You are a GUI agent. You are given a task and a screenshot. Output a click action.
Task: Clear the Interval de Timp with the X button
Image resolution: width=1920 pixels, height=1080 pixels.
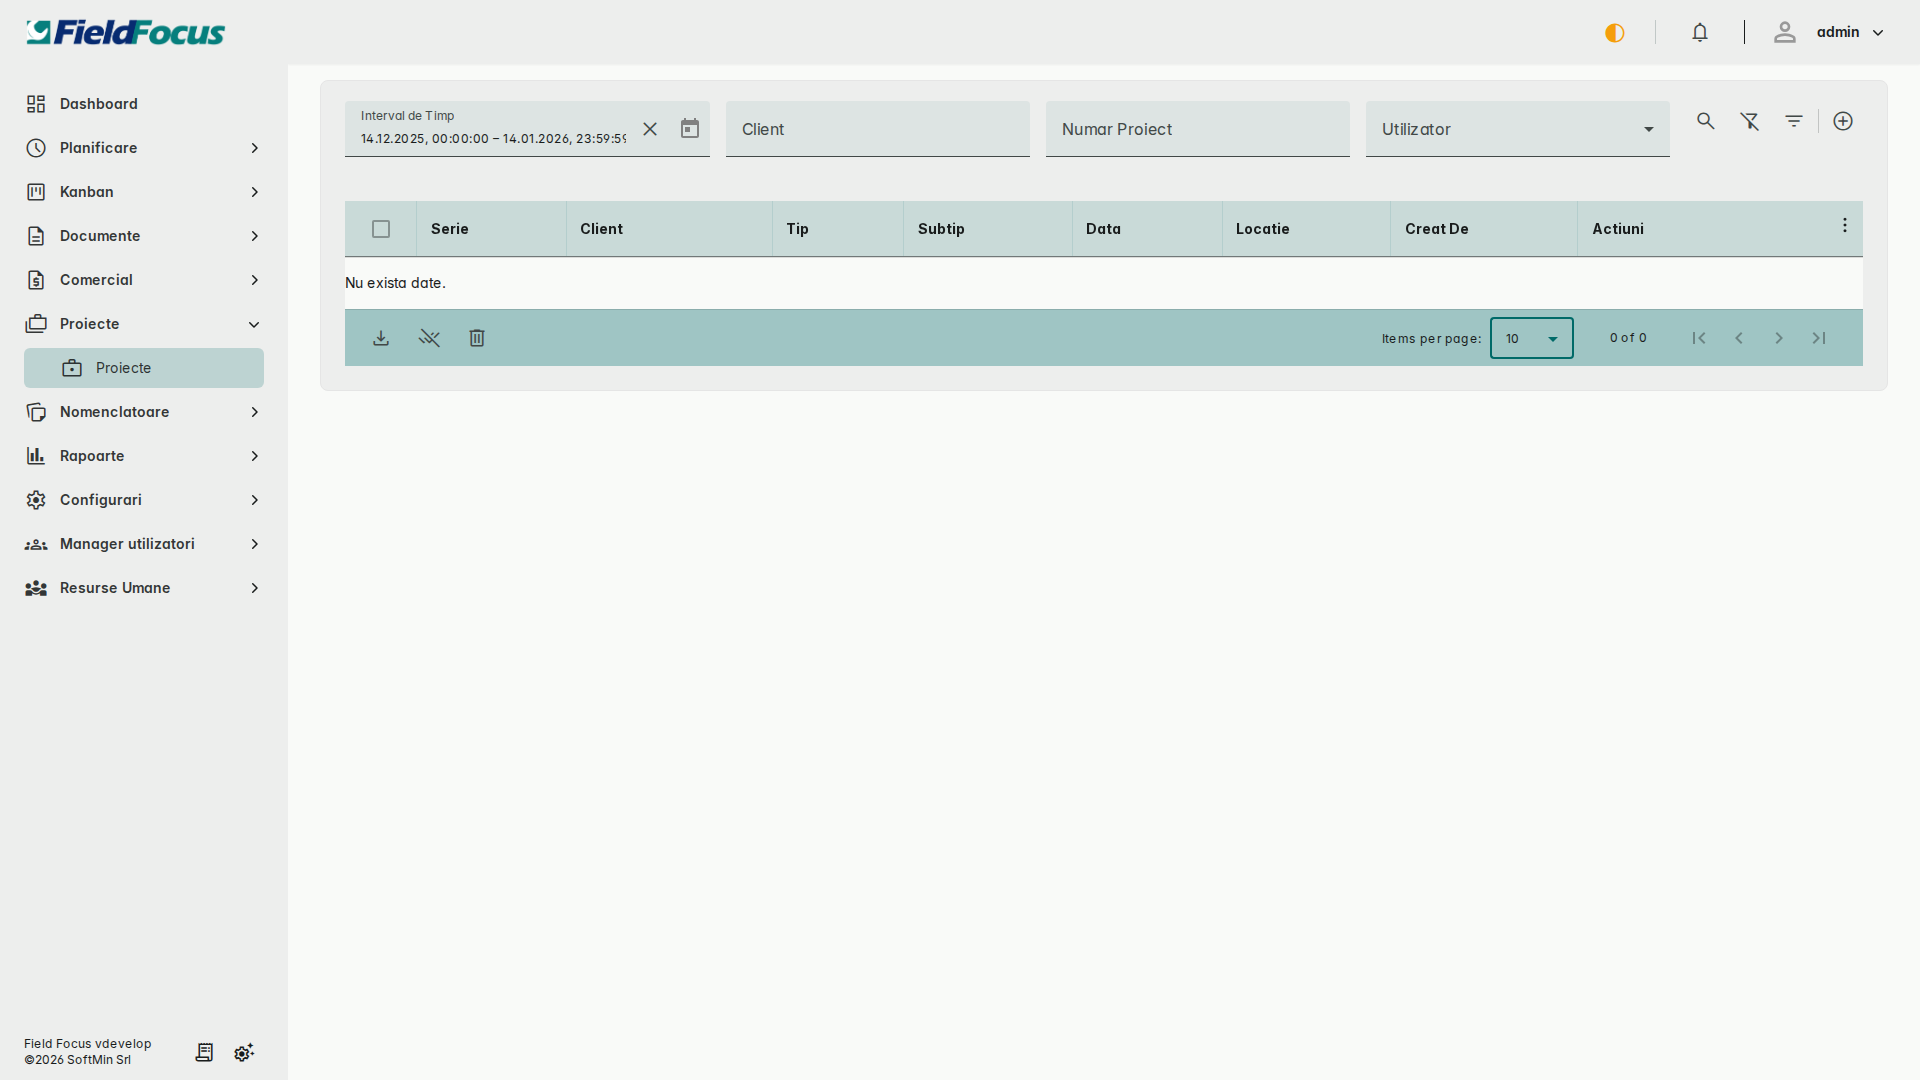pos(651,129)
